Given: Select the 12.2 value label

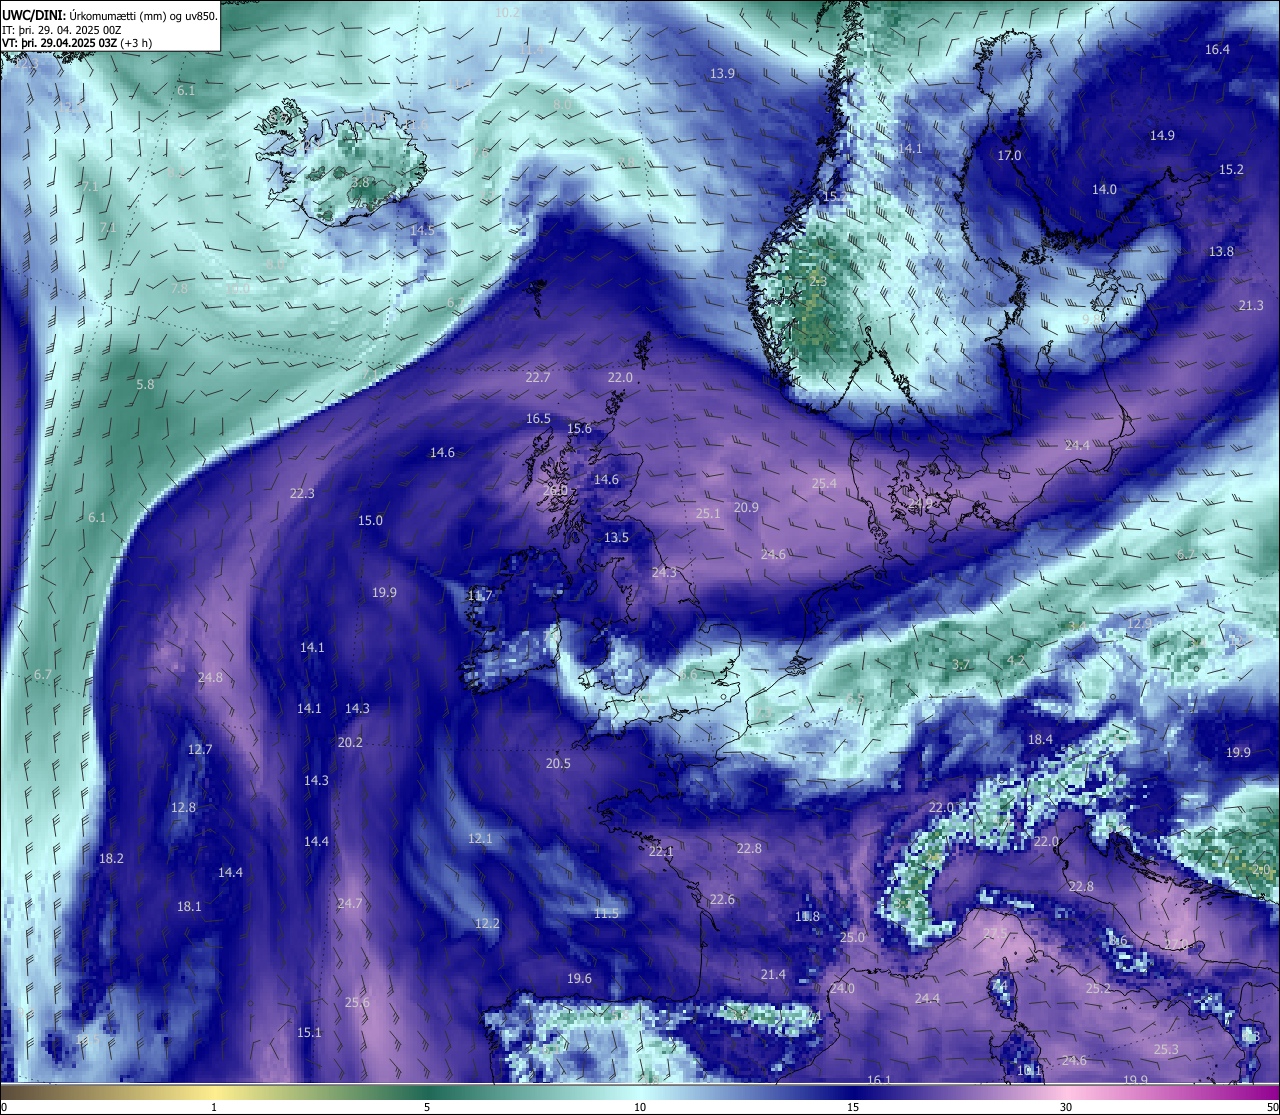Looking at the screenshot, I should [487, 923].
